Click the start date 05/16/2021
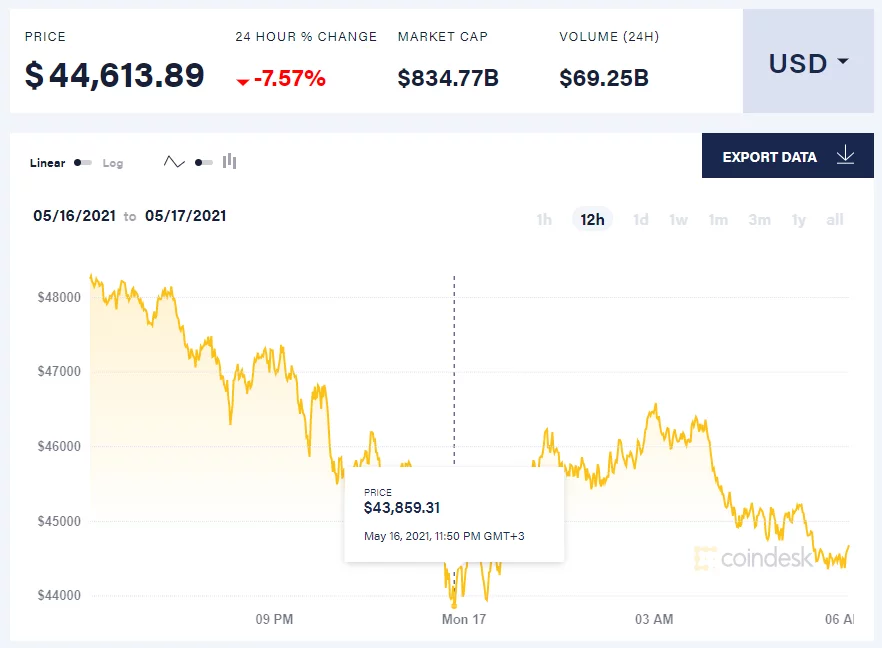882x648 pixels. pos(74,216)
